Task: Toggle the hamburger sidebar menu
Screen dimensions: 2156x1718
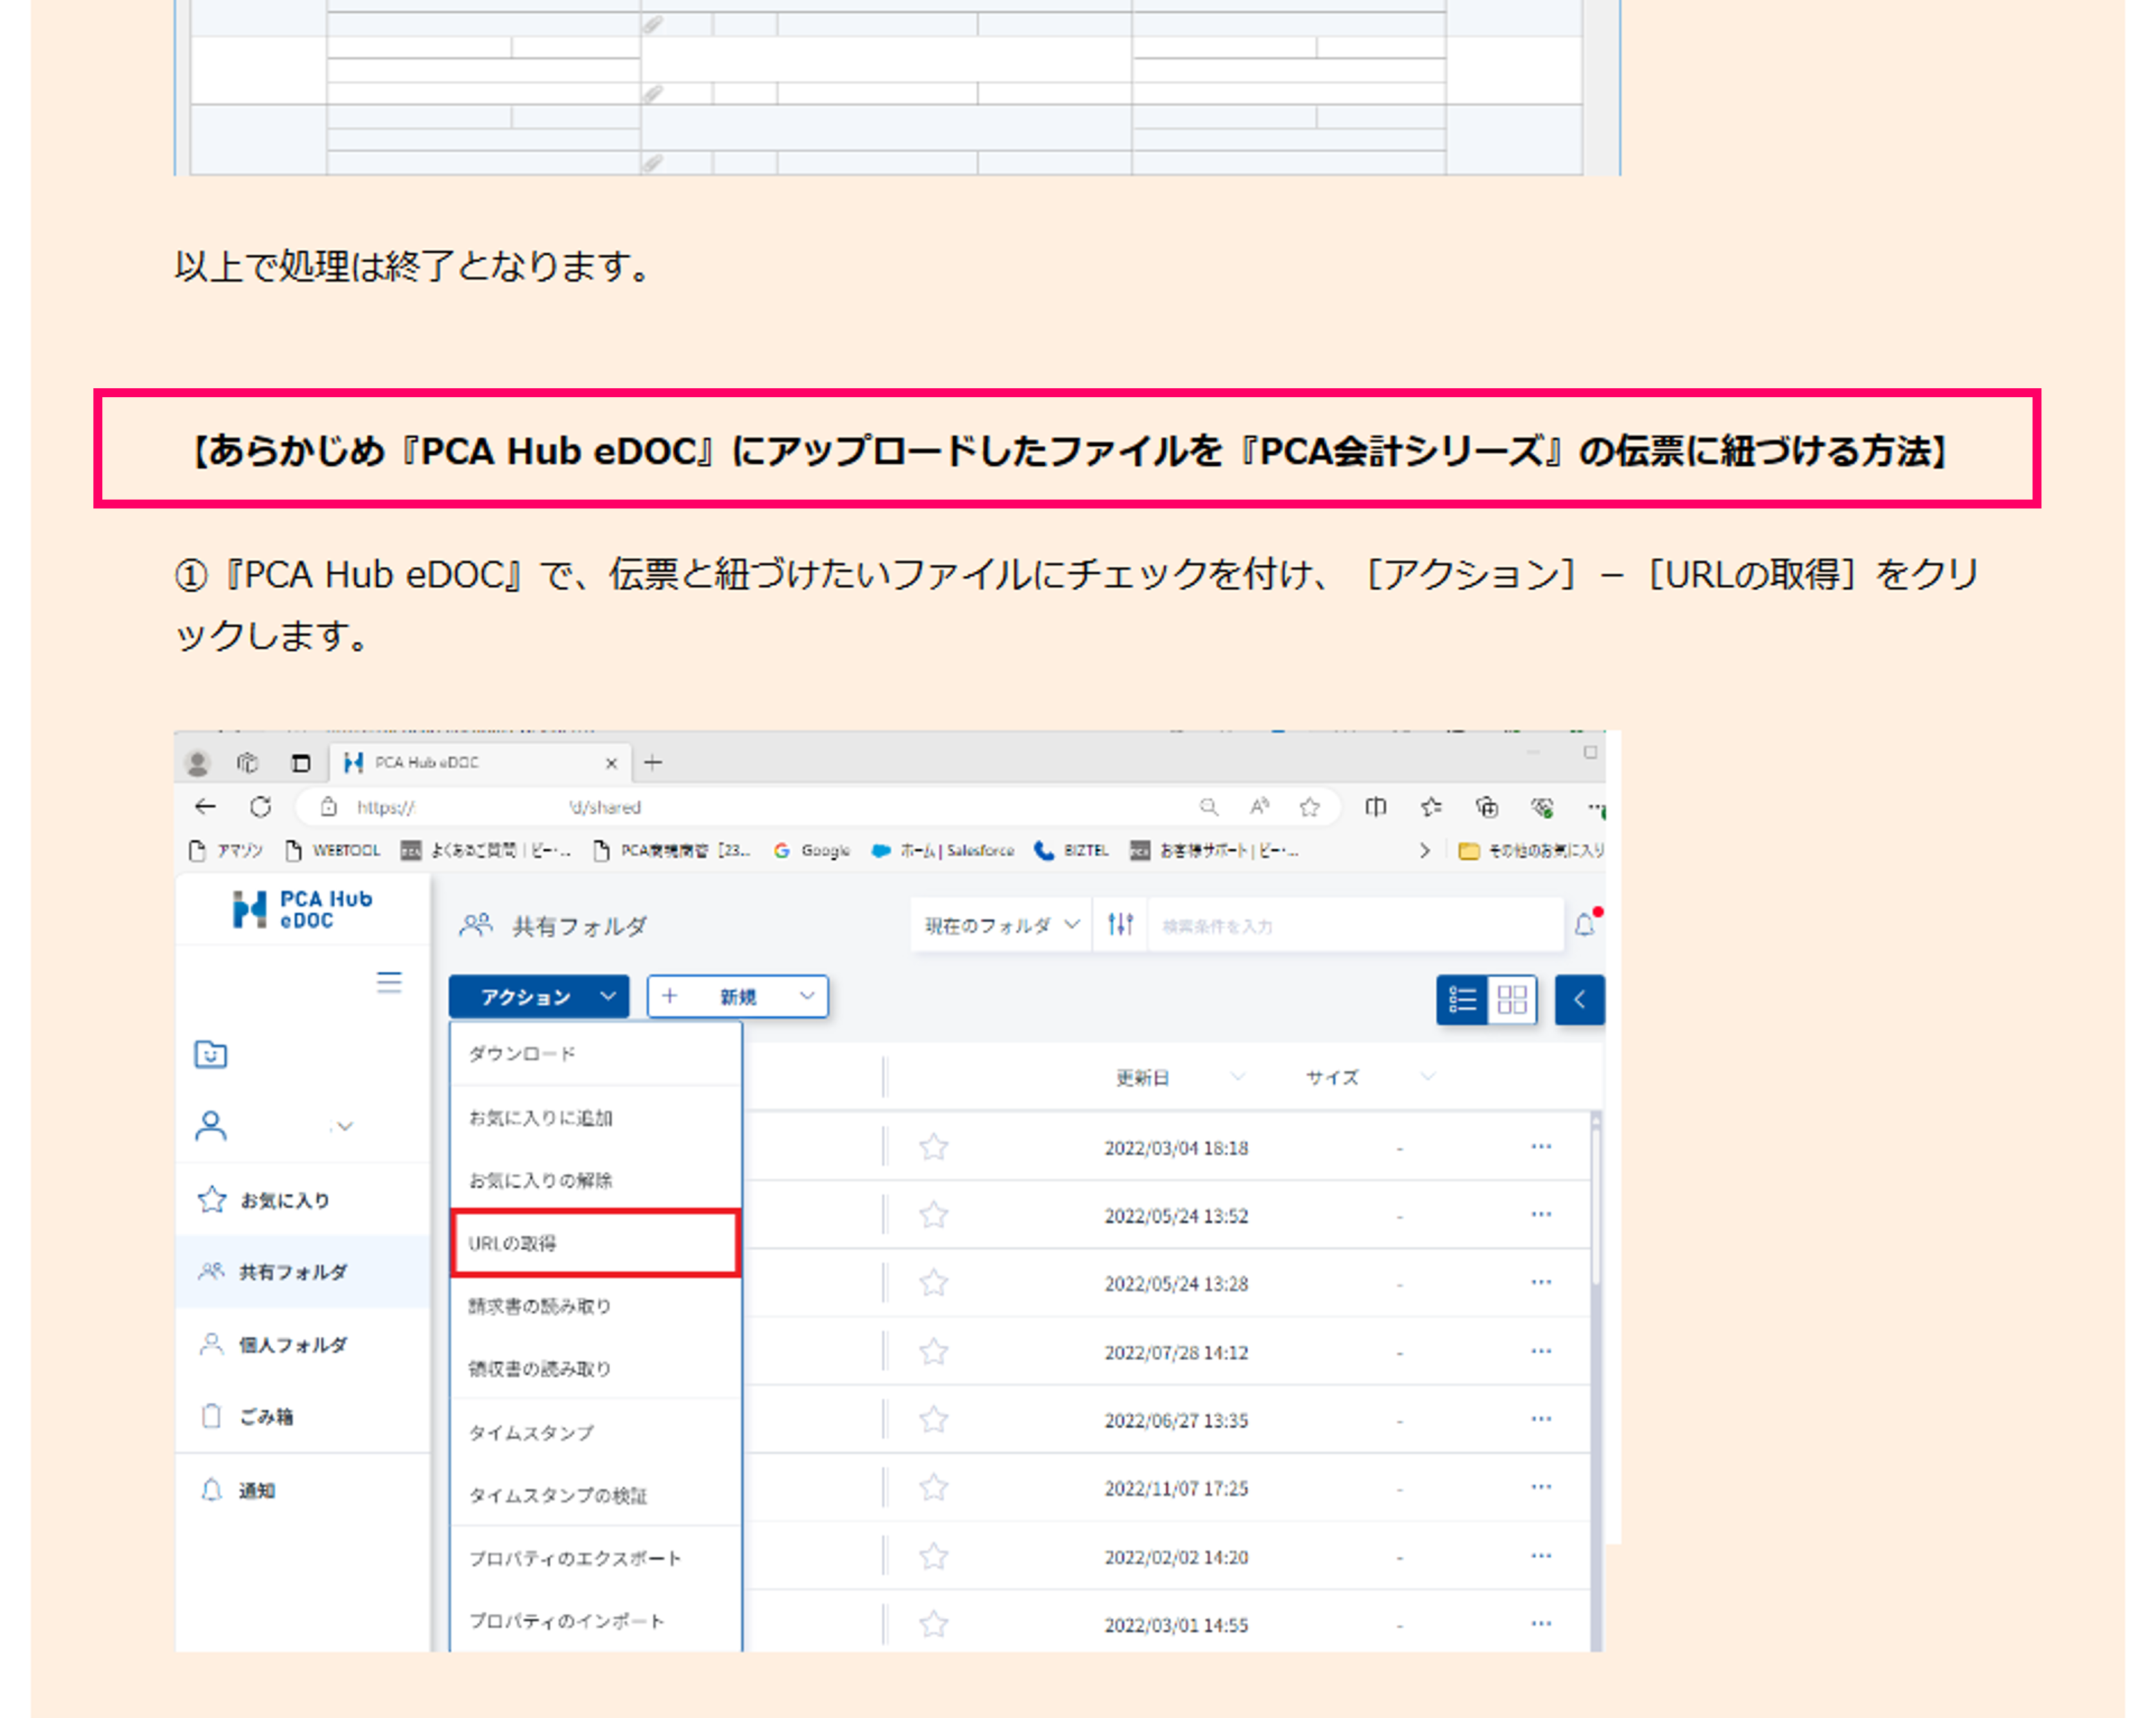Action: [x=389, y=982]
